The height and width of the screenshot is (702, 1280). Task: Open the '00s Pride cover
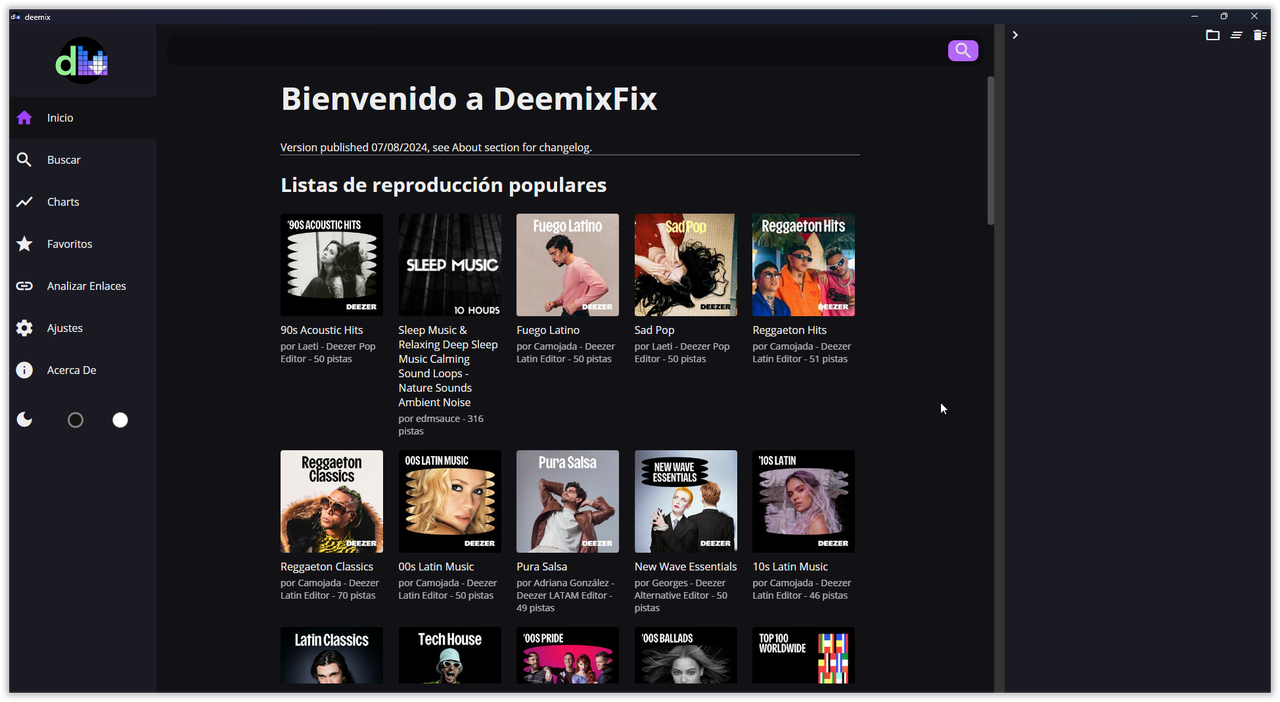coord(568,656)
